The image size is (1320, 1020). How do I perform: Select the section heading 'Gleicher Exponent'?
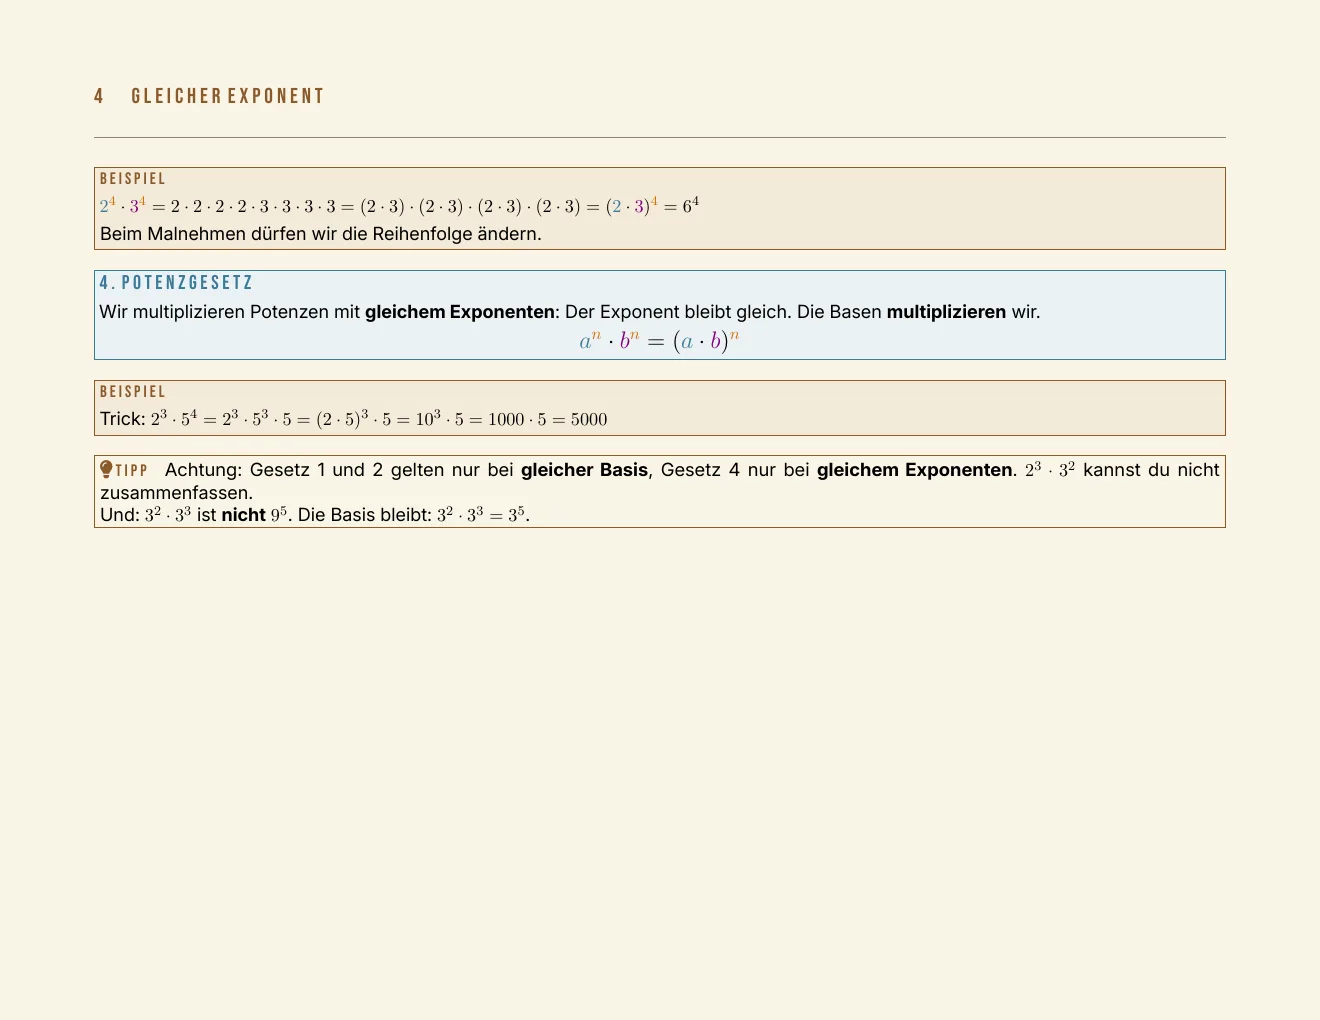(228, 96)
